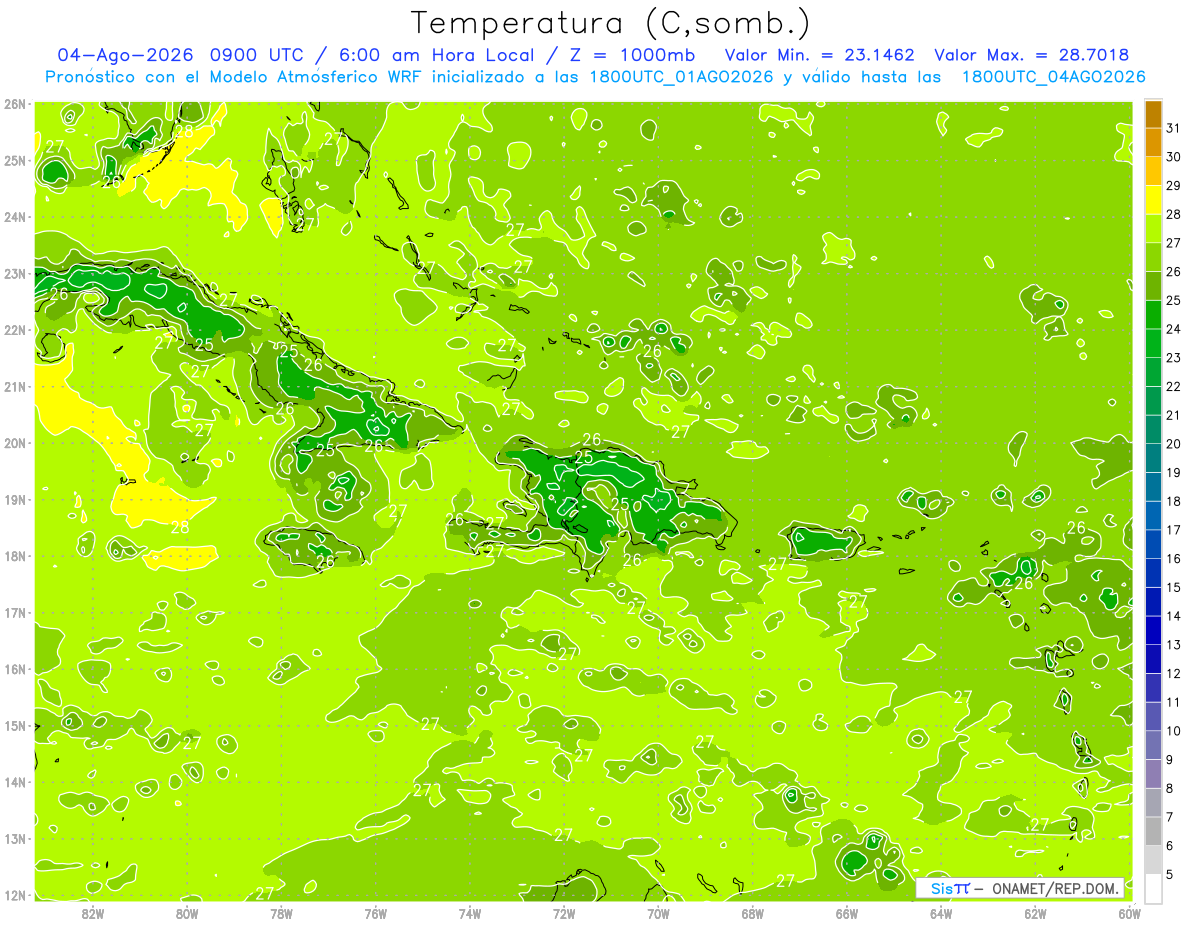
Task: Click longitude label '80W'
Action: pyautogui.click(x=187, y=913)
